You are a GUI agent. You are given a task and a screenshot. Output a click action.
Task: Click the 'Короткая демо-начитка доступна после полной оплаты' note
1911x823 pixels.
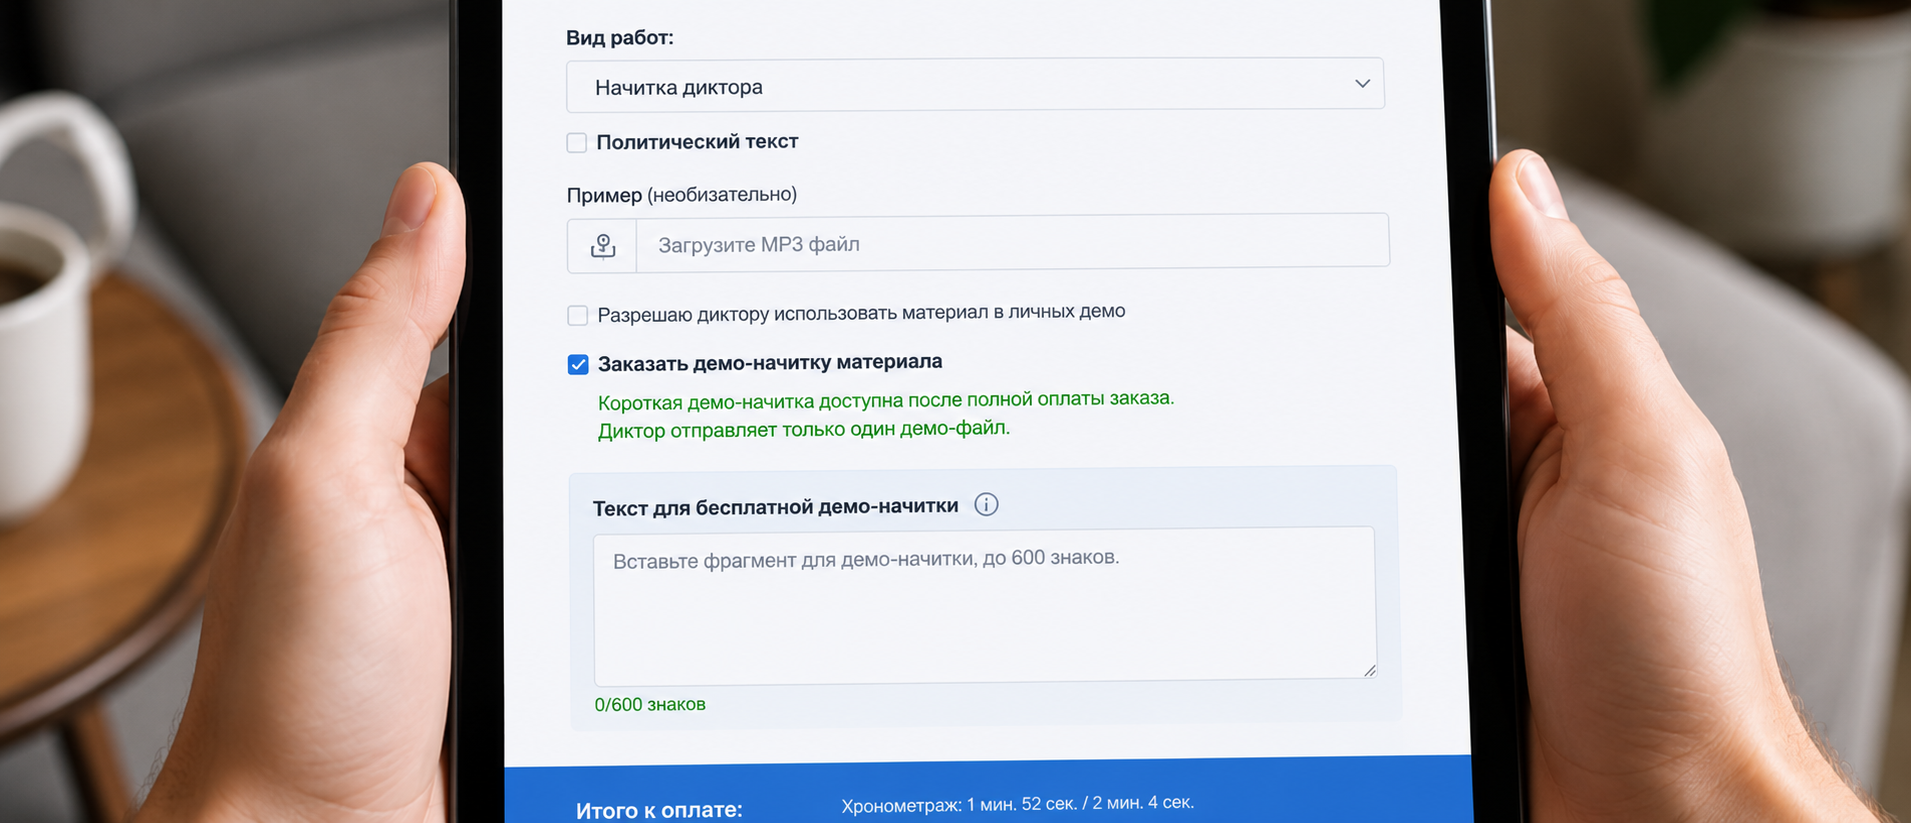point(886,400)
